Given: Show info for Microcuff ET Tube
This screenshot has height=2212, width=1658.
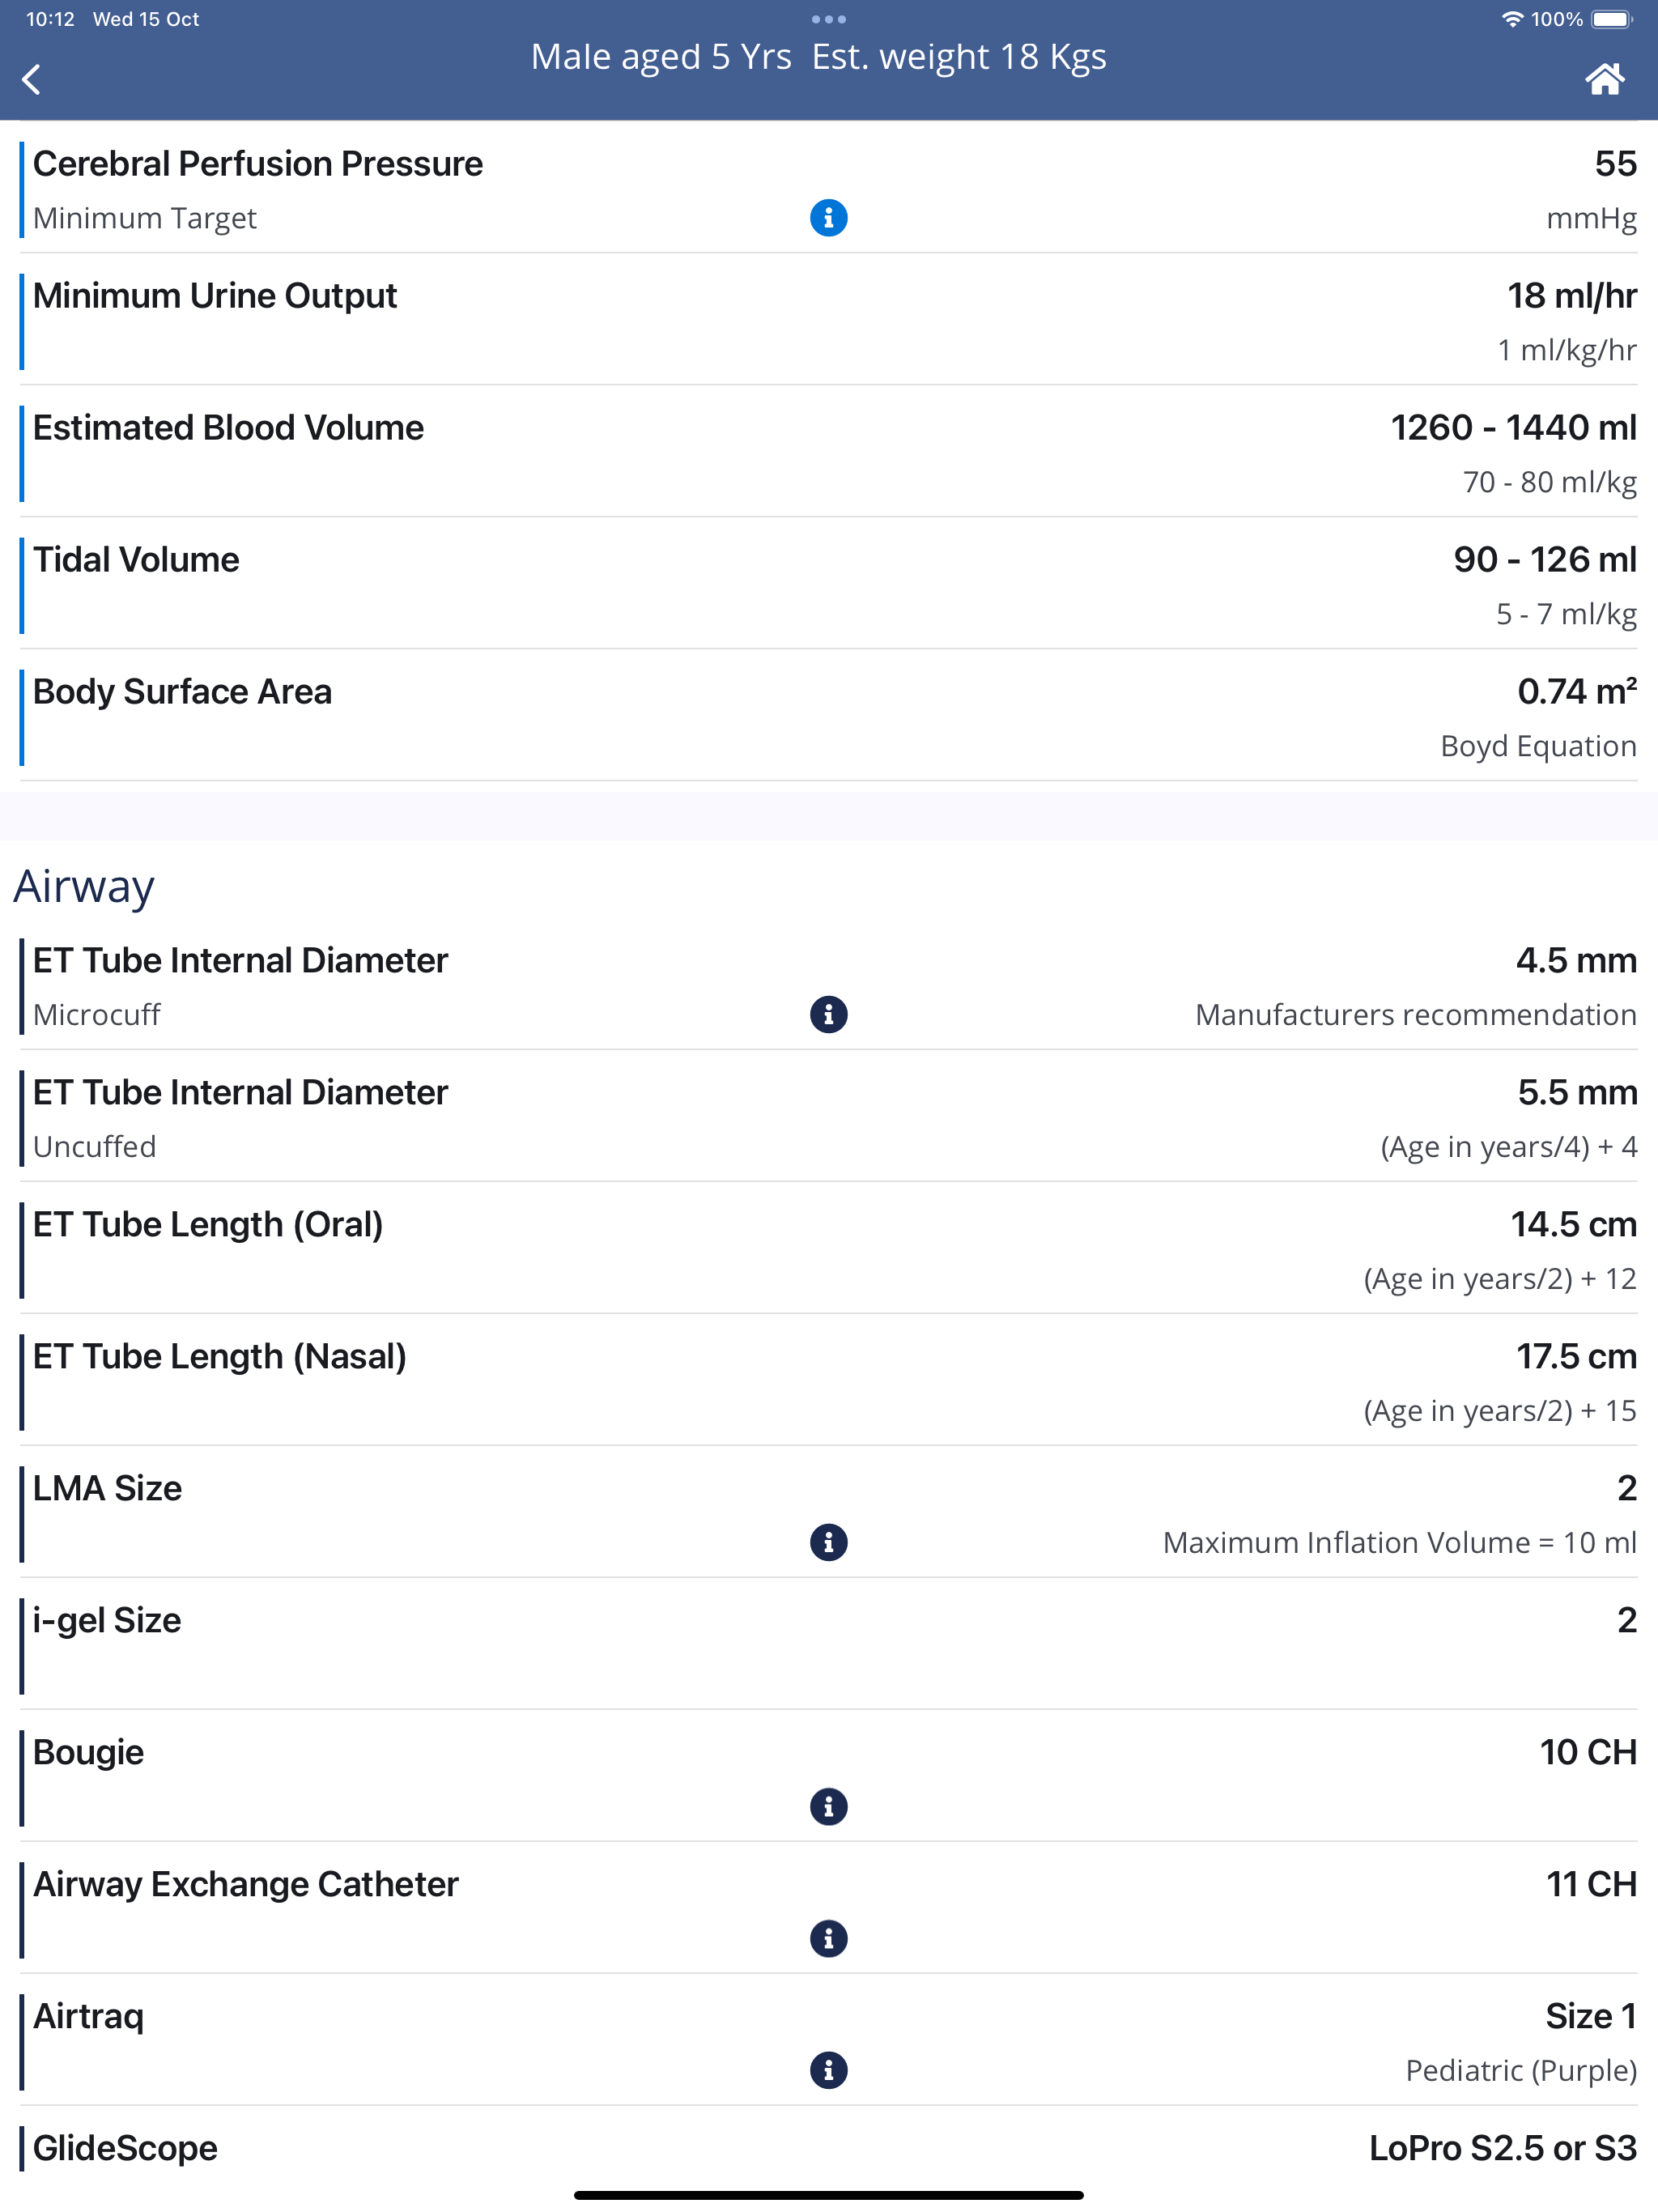Looking at the screenshot, I should click(828, 1014).
